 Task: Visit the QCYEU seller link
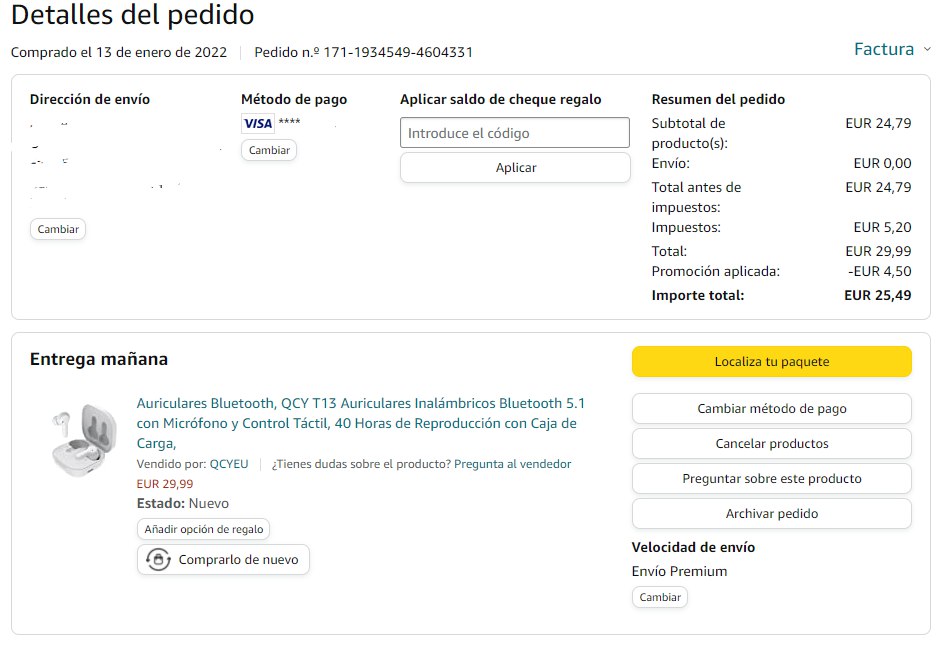point(229,464)
